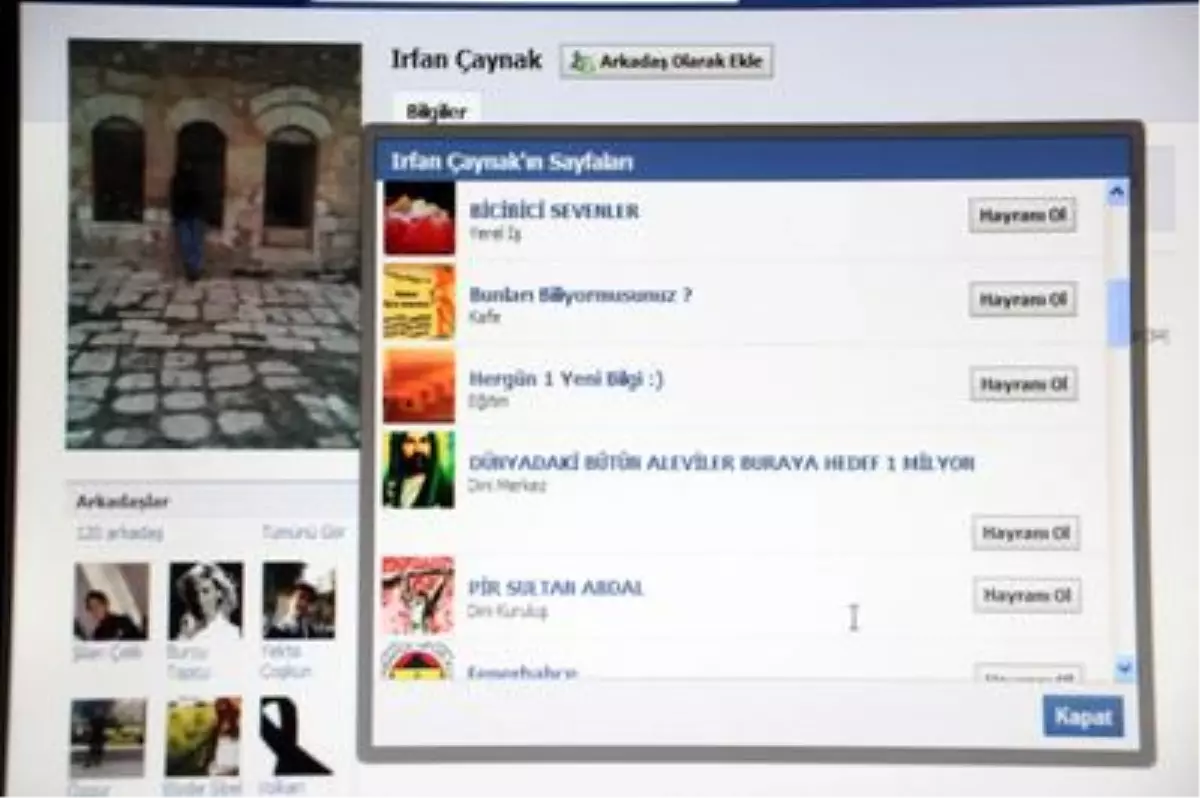
Task: Click the Fenerbahçe page logo icon
Action: (418, 662)
